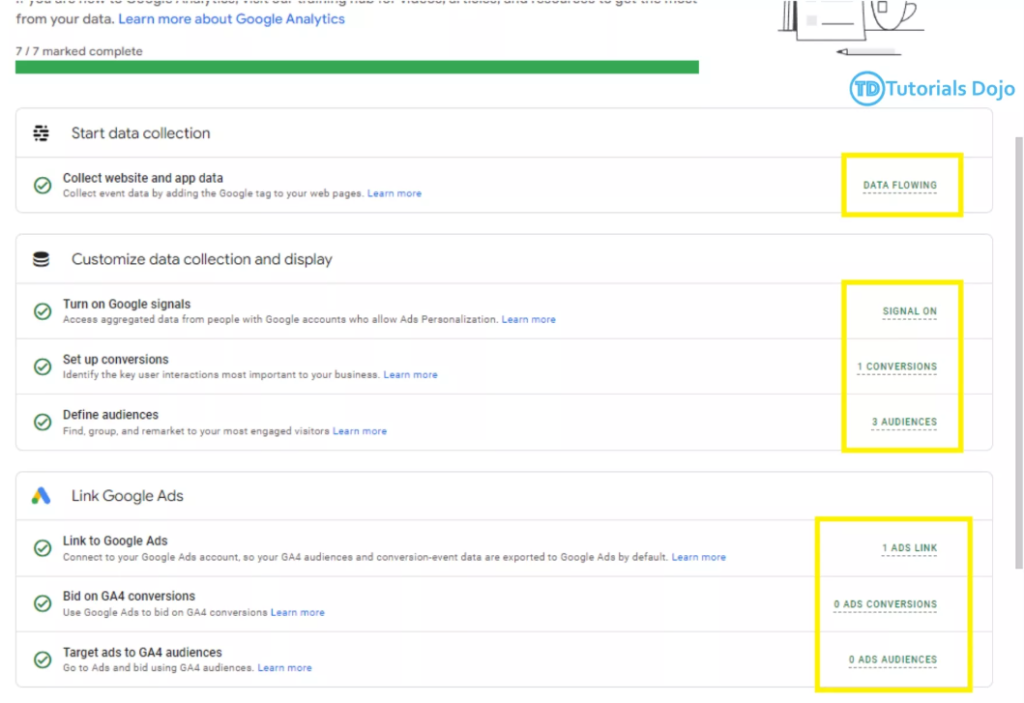Click the checkmark beside Target ads to GA4 audiences
Screen dimensions: 1024x703
tap(42, 659)
